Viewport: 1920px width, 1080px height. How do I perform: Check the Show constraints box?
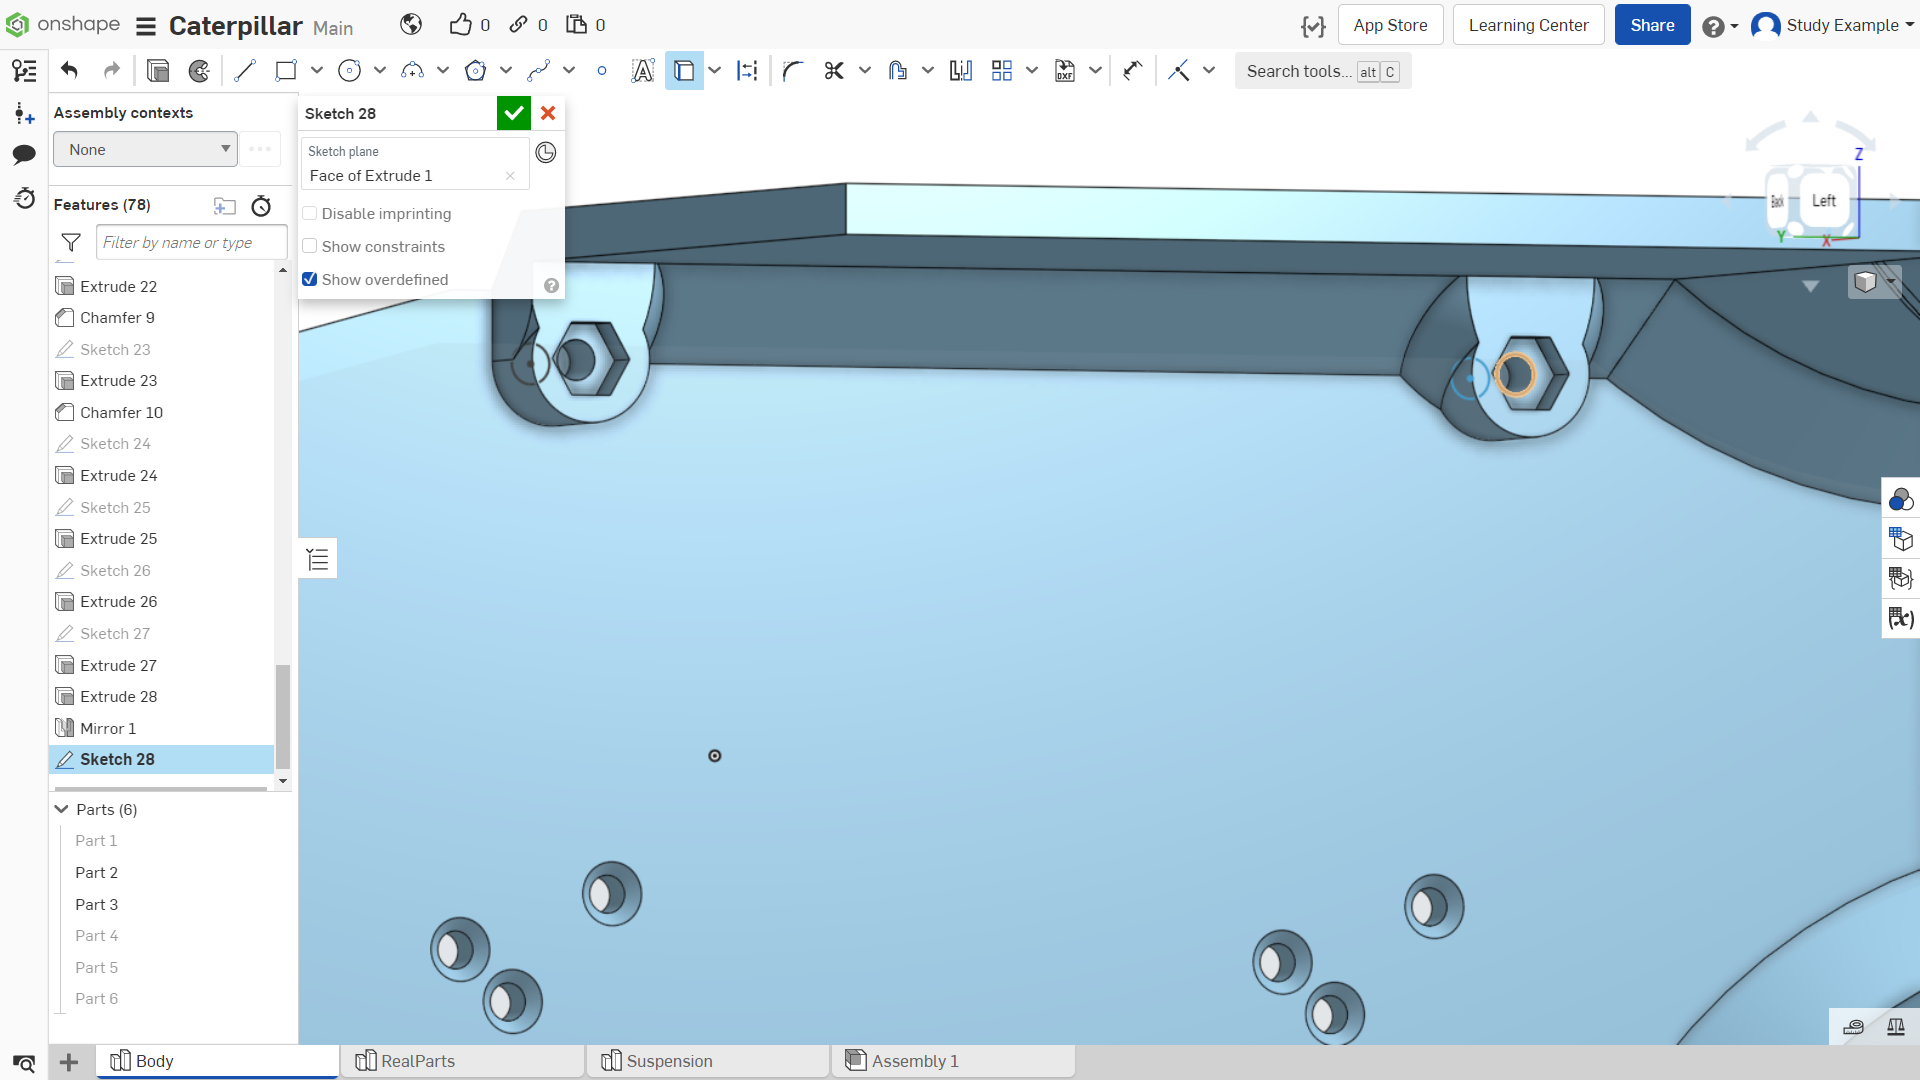310,246
